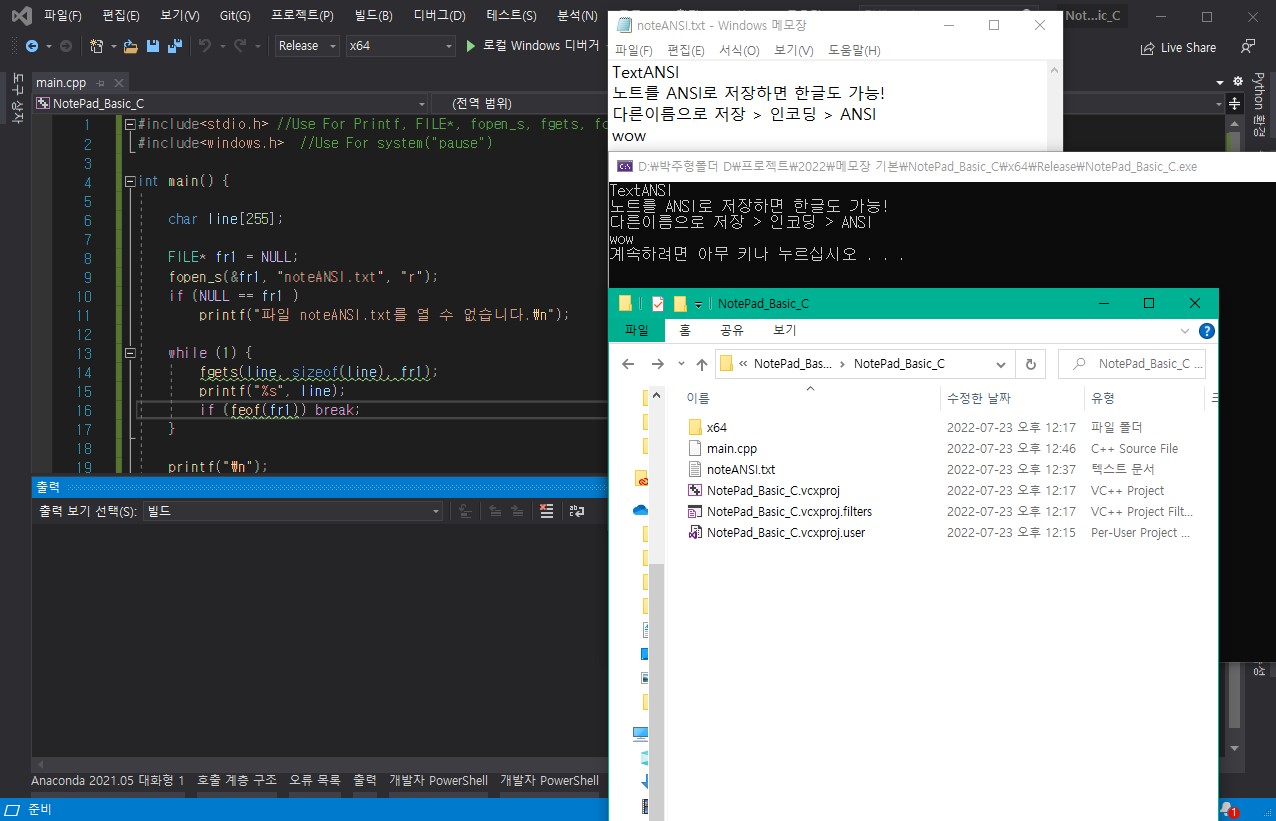The image size is (1276, 821).
Task: Open the Explorer help question mark icon
Action: [x=1207, y=331]
